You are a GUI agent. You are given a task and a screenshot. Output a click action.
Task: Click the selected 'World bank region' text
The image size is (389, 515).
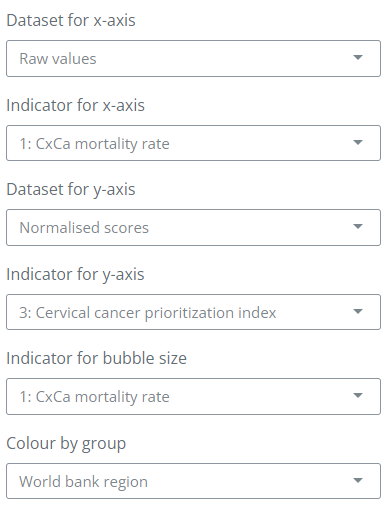pyautogui.click(x=83, y=482)
